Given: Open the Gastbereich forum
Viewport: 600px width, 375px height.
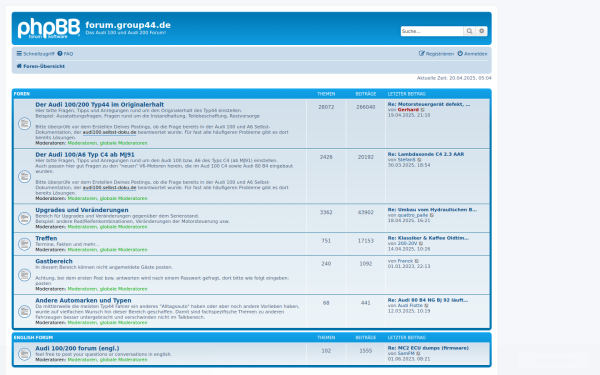Looking at the screenshot, I should click(54, 261).
